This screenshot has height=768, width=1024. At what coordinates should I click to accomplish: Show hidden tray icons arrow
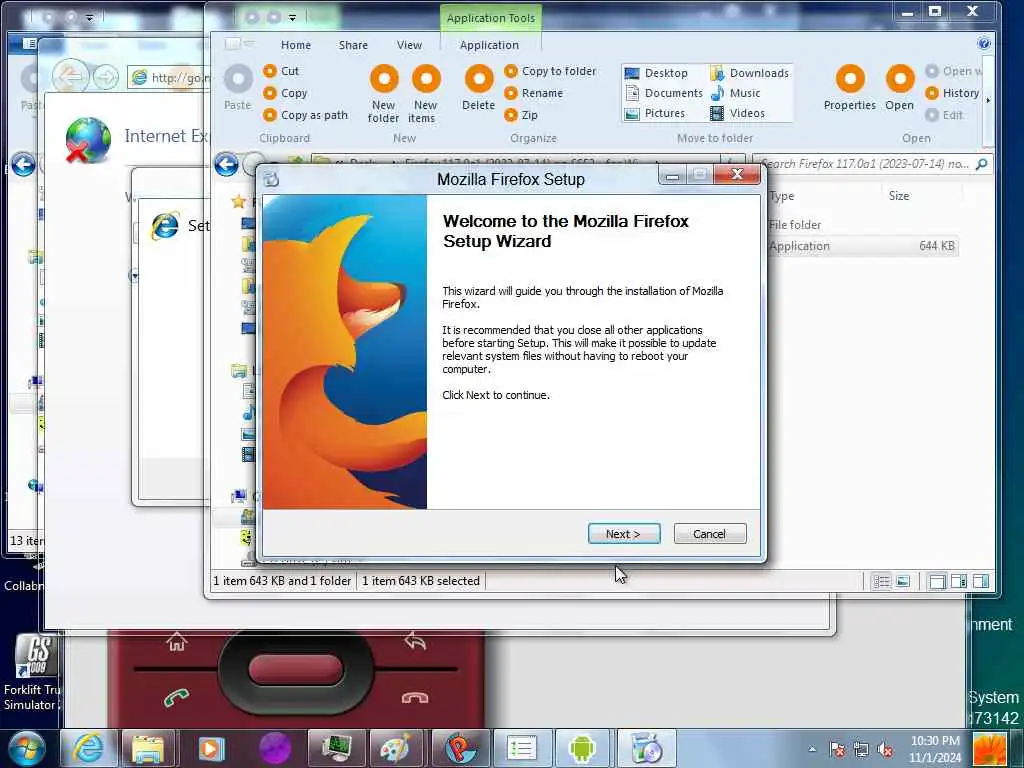pos(812,749)
